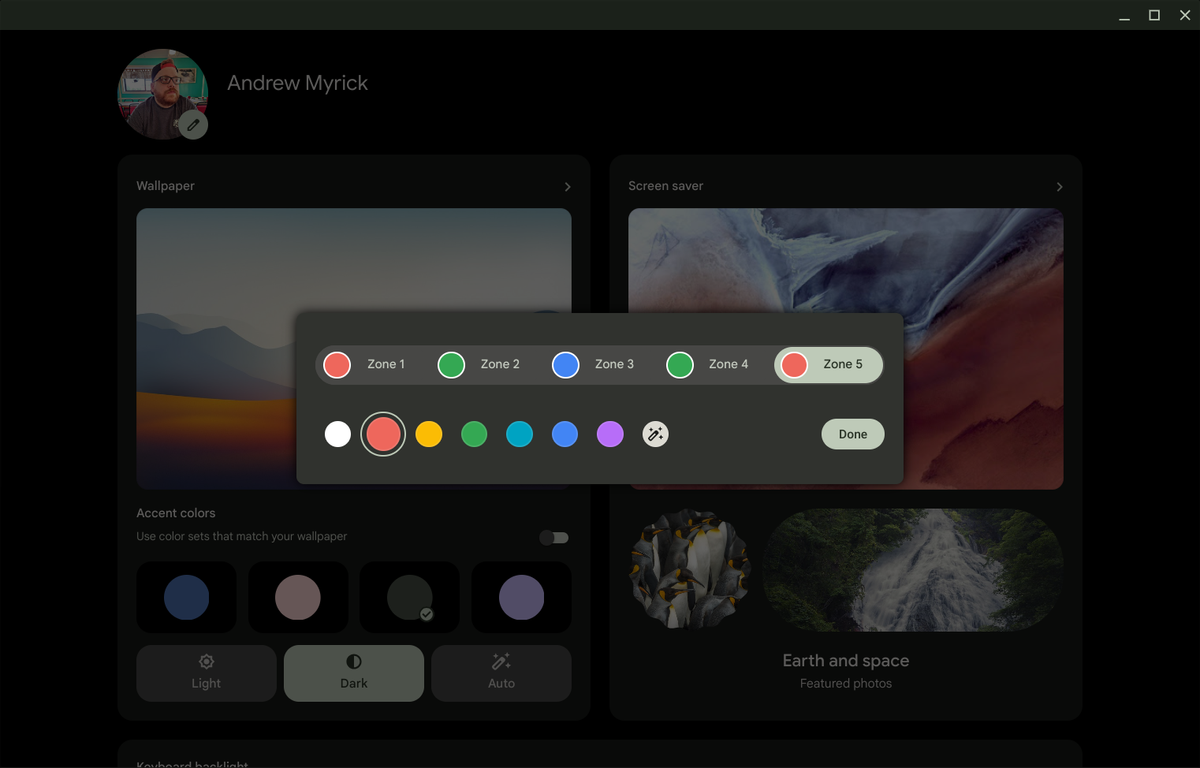The image size is (1200, 768).
Task: Click the blue dot next to Zone 3
Action: pyautogui.click(x=565, y=364)
